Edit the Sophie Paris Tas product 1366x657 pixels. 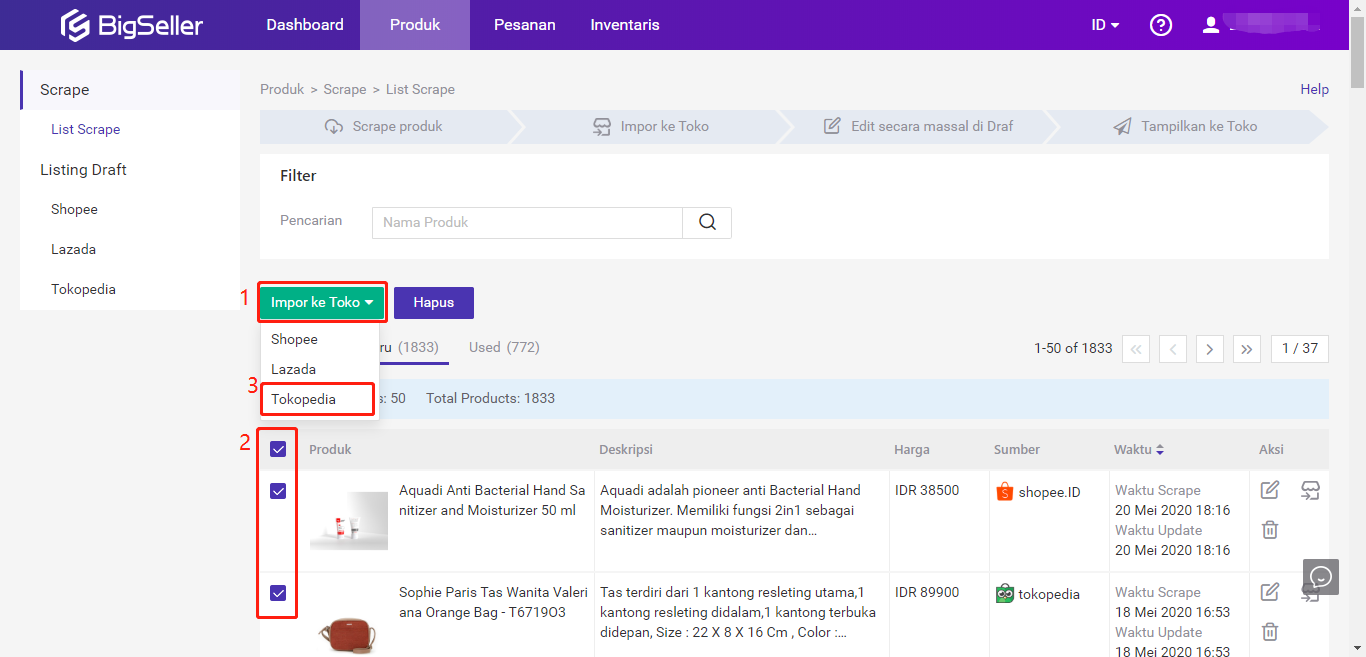pos(1270,592)
